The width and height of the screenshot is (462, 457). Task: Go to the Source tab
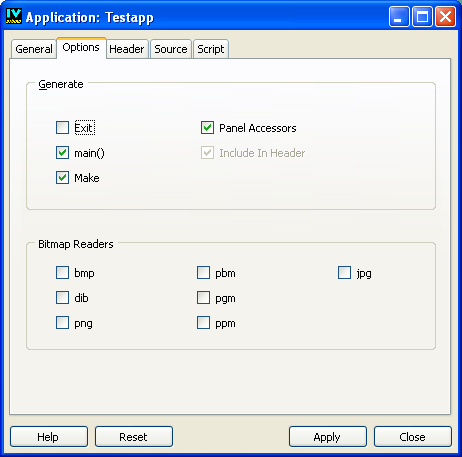[171, 49]
